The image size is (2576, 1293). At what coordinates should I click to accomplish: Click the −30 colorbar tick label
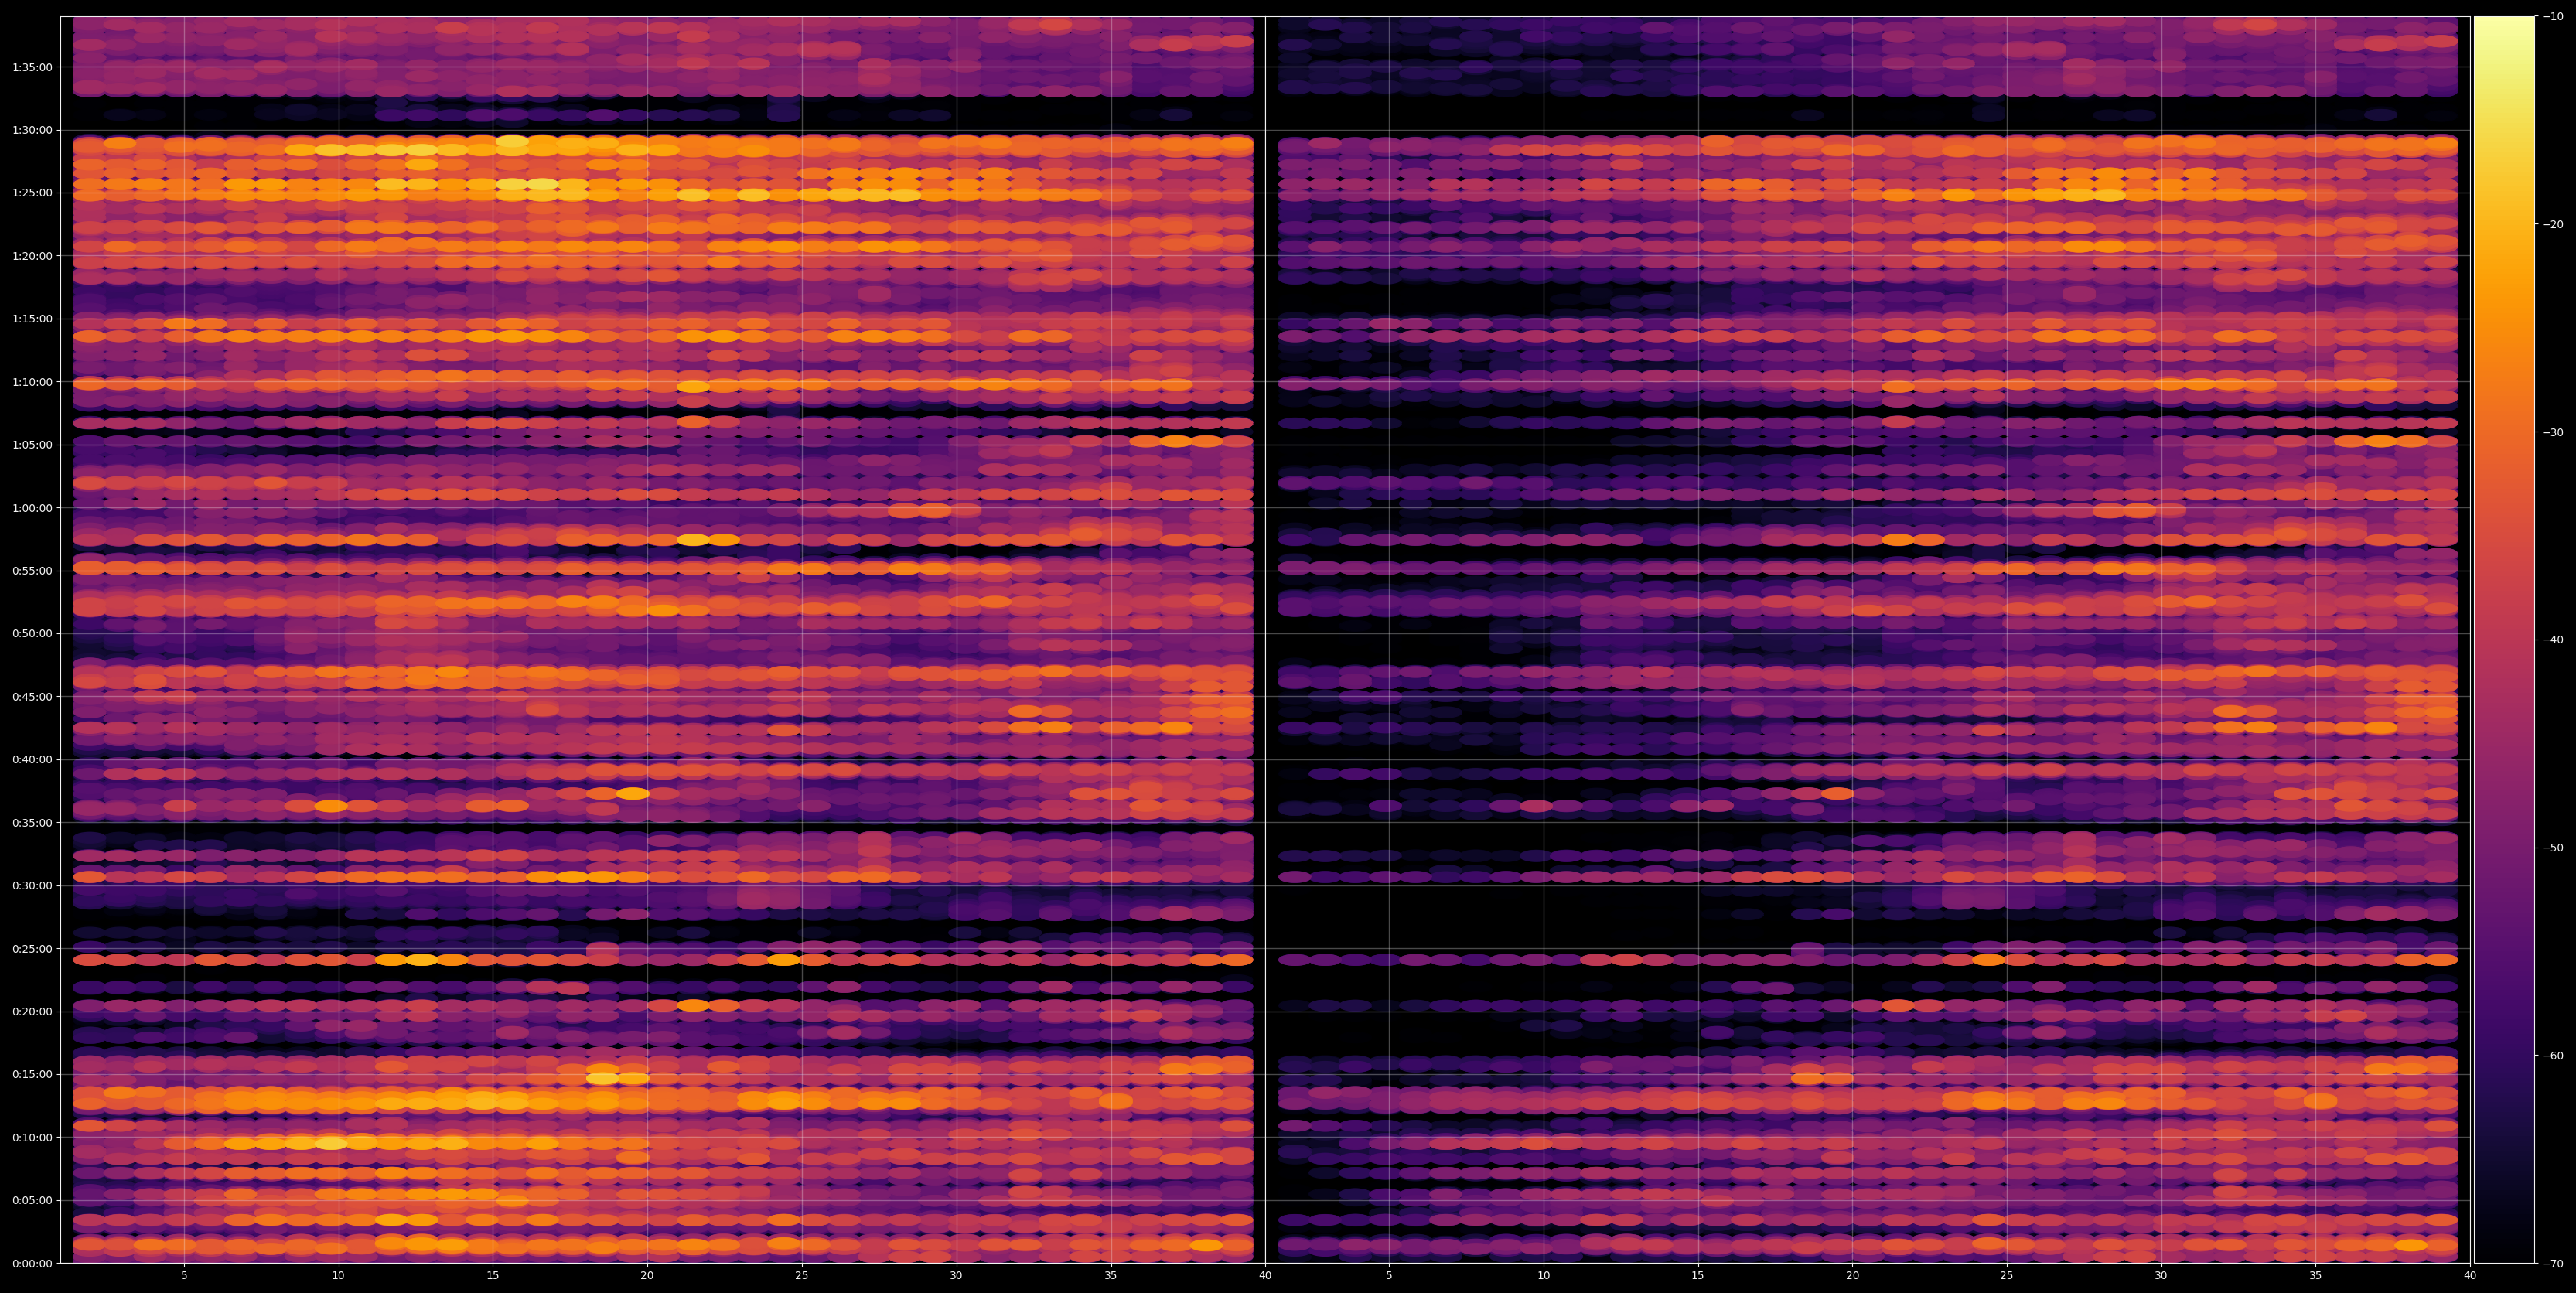pyautogui.click(x=2553, y=432)
